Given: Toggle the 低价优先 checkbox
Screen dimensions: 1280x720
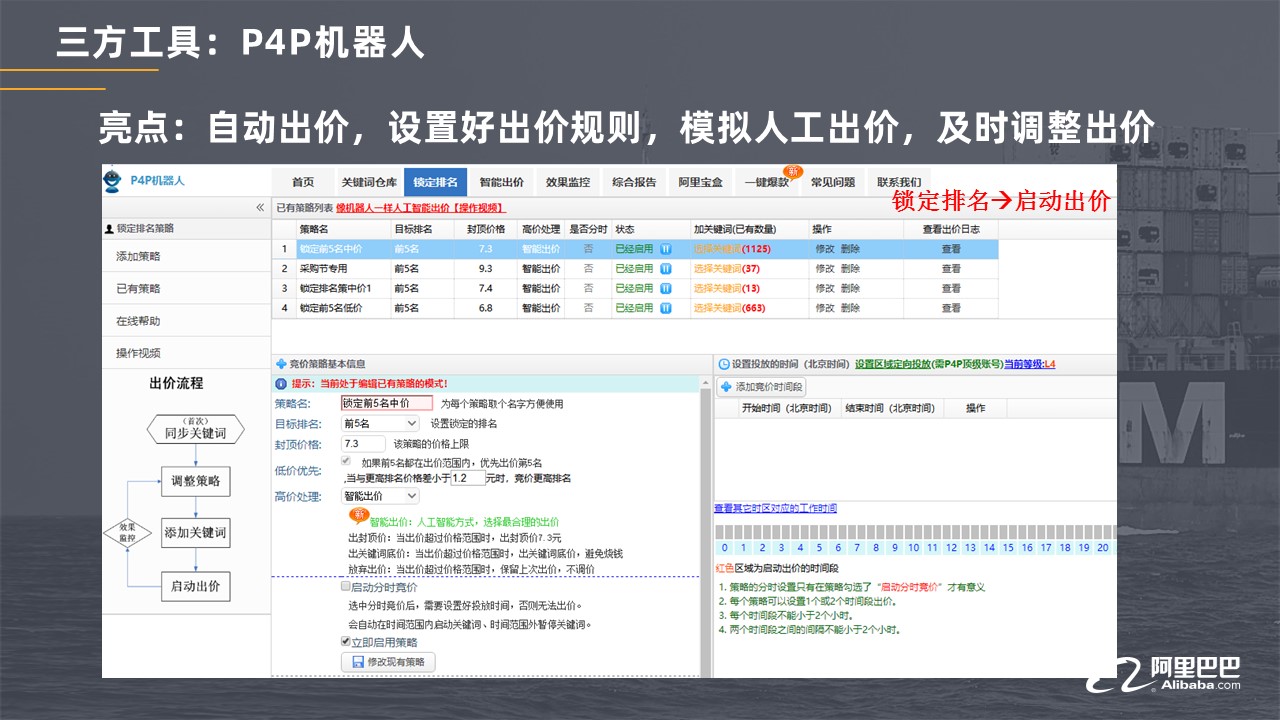Looking at the screenshot, I should coord(346,461).
